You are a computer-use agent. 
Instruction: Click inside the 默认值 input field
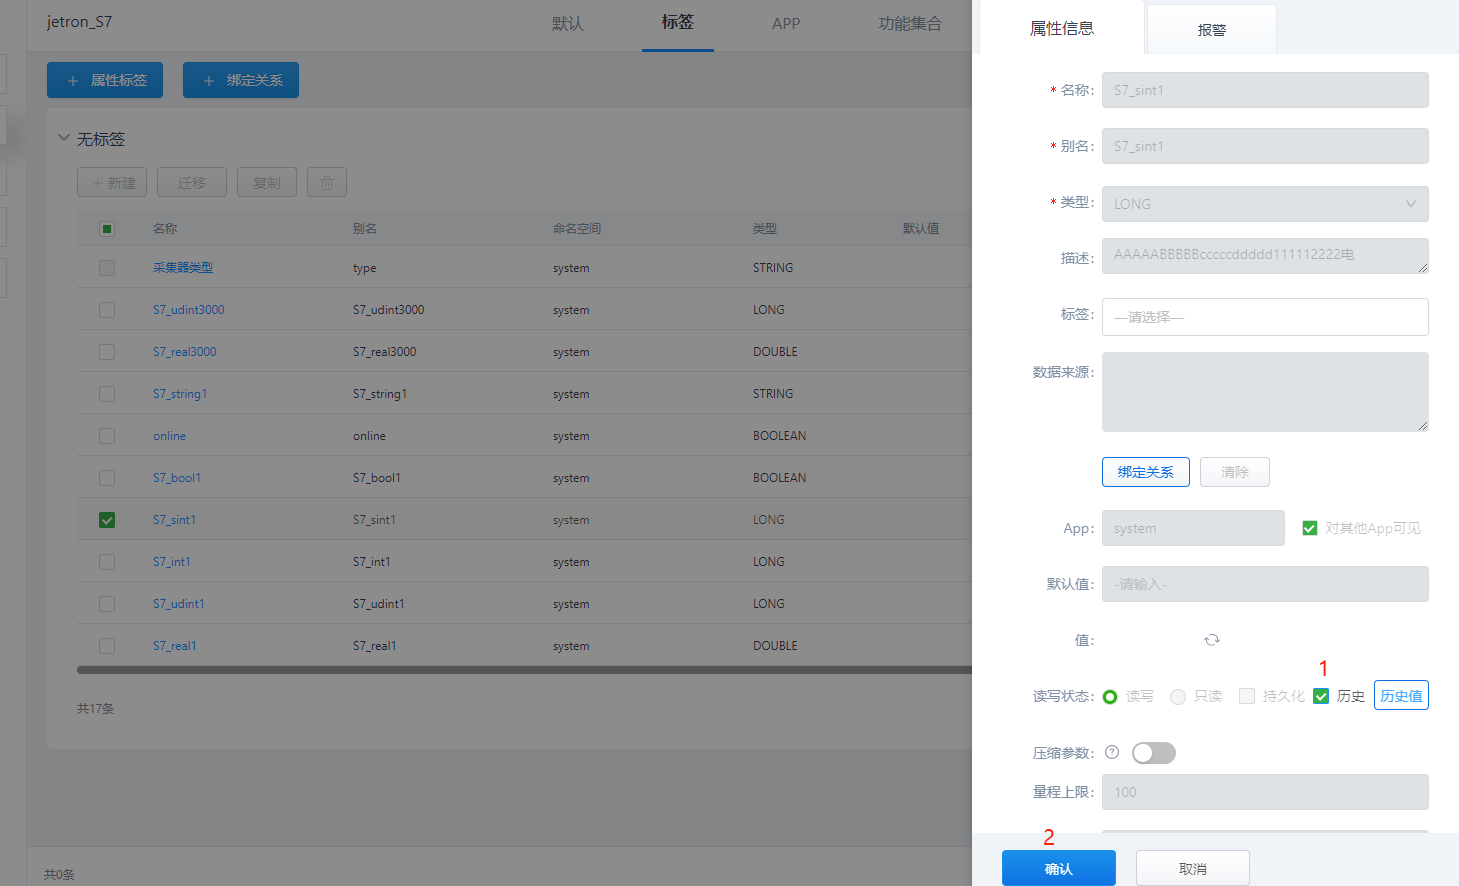pyautogui.click(x=1265, y=584)
